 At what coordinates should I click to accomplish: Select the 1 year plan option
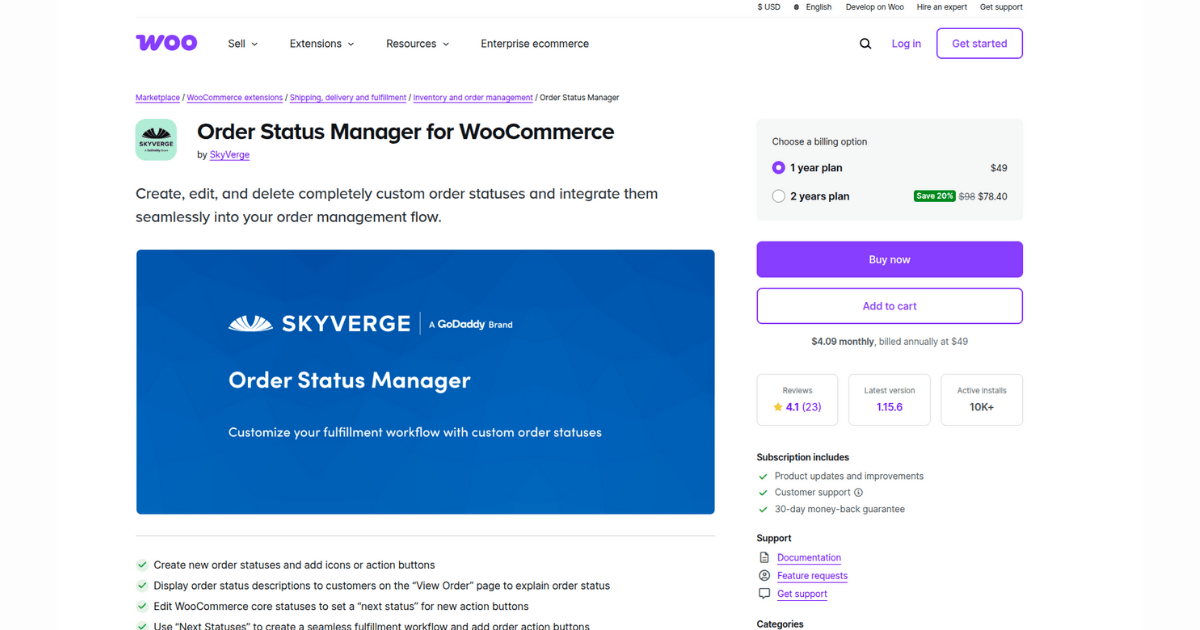click(x=778, y=168)
